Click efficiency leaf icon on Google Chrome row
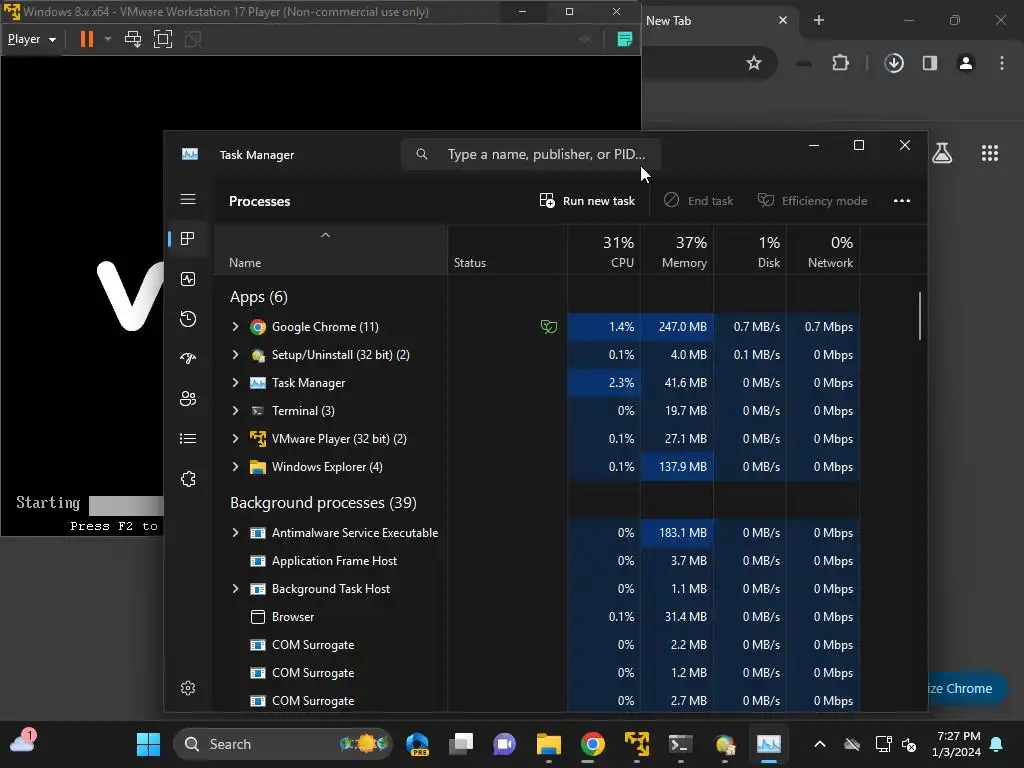1024x768 pixels. pyautogui.click(x=549, y=327)
